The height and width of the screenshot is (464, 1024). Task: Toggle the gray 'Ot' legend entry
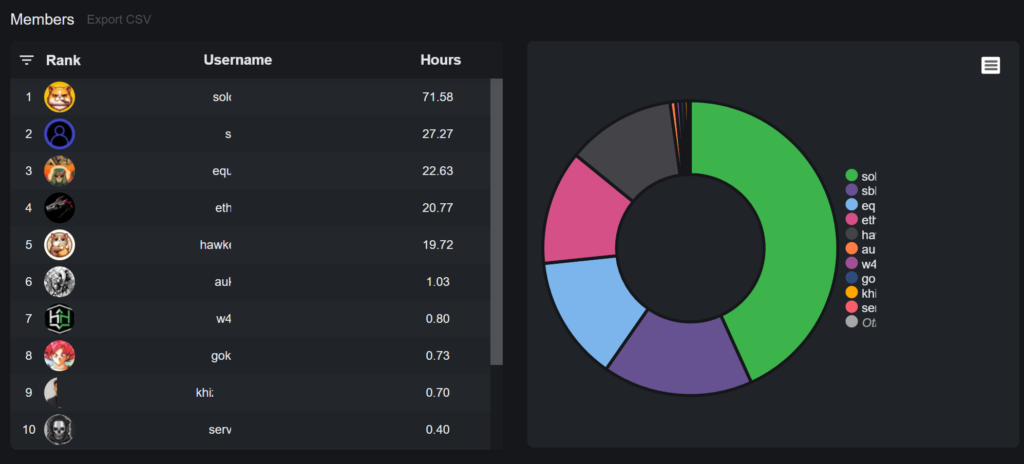pos(861,322)
